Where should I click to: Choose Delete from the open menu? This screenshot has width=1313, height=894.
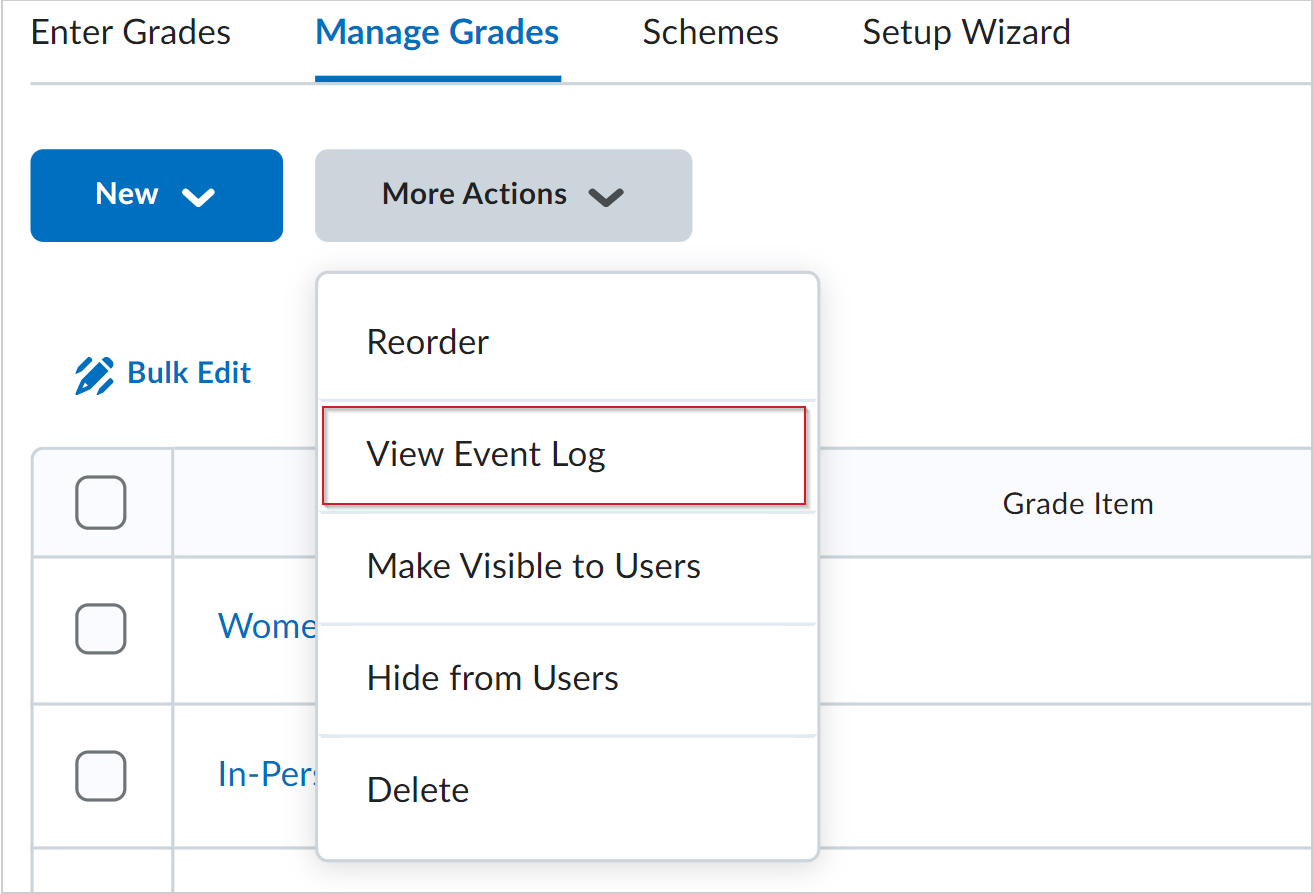tap(418, 789)
